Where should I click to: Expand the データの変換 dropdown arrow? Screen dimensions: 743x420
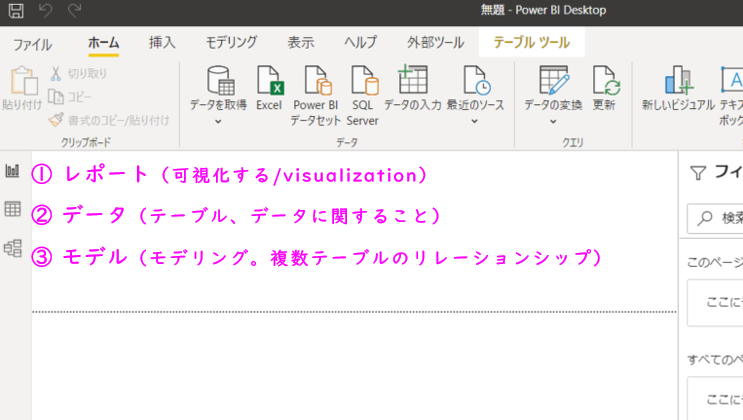tap(553, 121)
